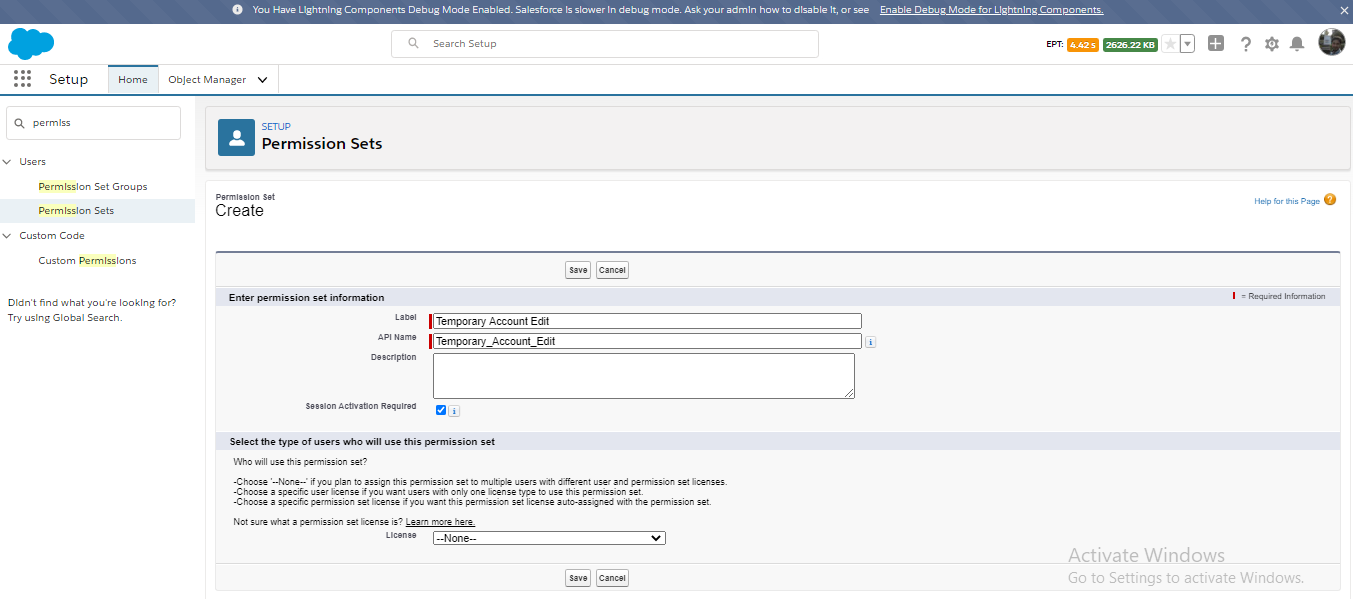
Task: Click the orange Help for this Page icon
Action: pyautogui.click(x=1329, y=200)
